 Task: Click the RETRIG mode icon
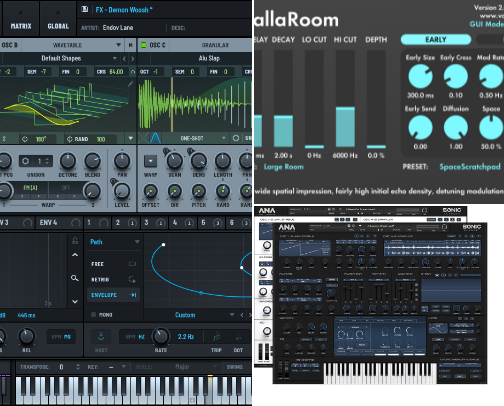tap(132, 279)
